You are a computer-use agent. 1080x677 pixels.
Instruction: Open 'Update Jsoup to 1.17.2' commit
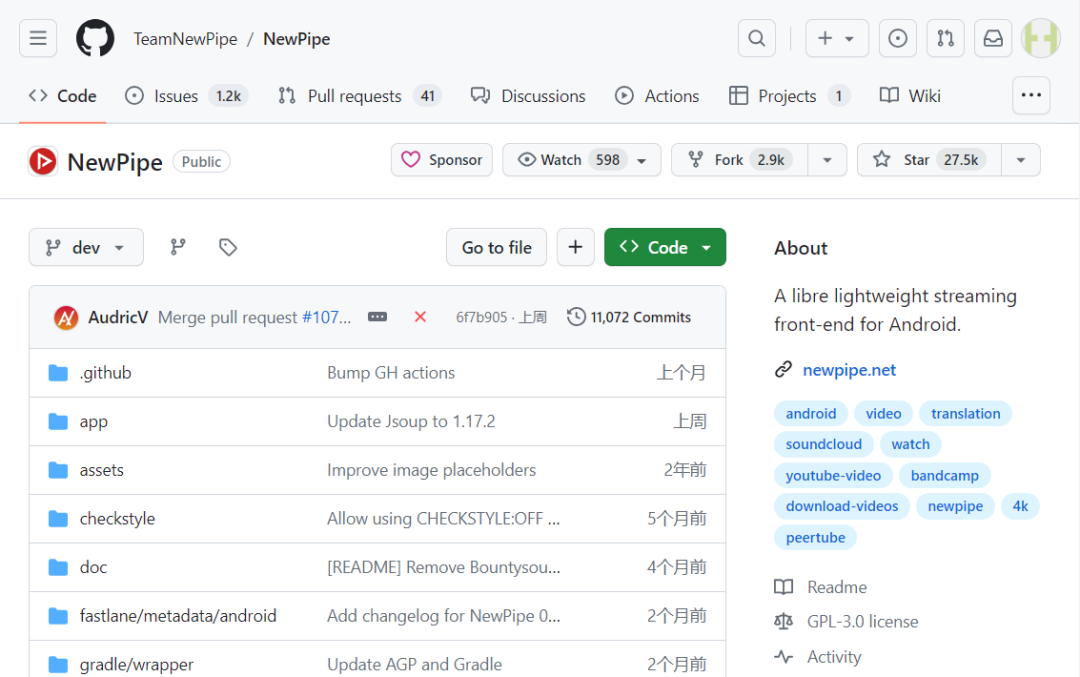point(411,421)
